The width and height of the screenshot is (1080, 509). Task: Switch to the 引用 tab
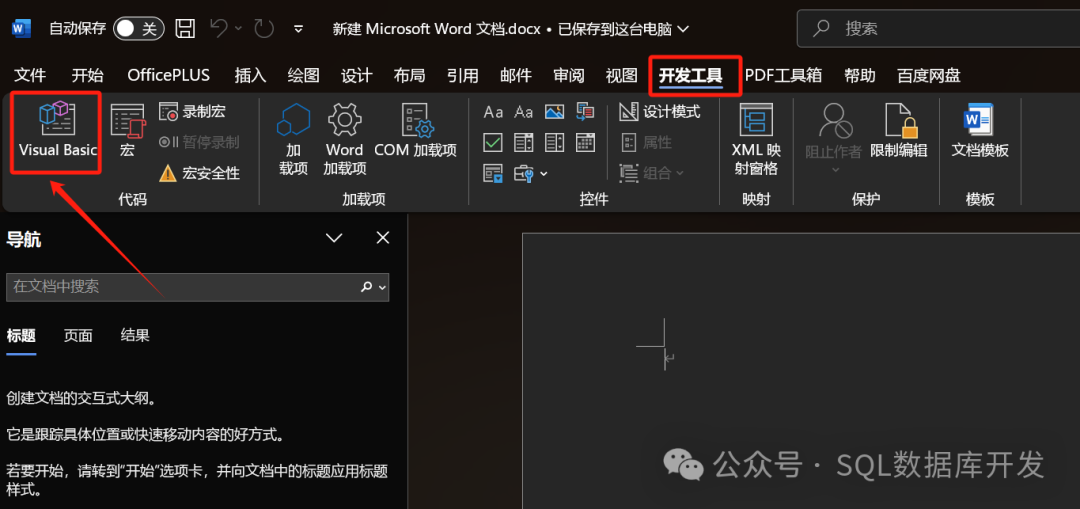click(462, 75)
